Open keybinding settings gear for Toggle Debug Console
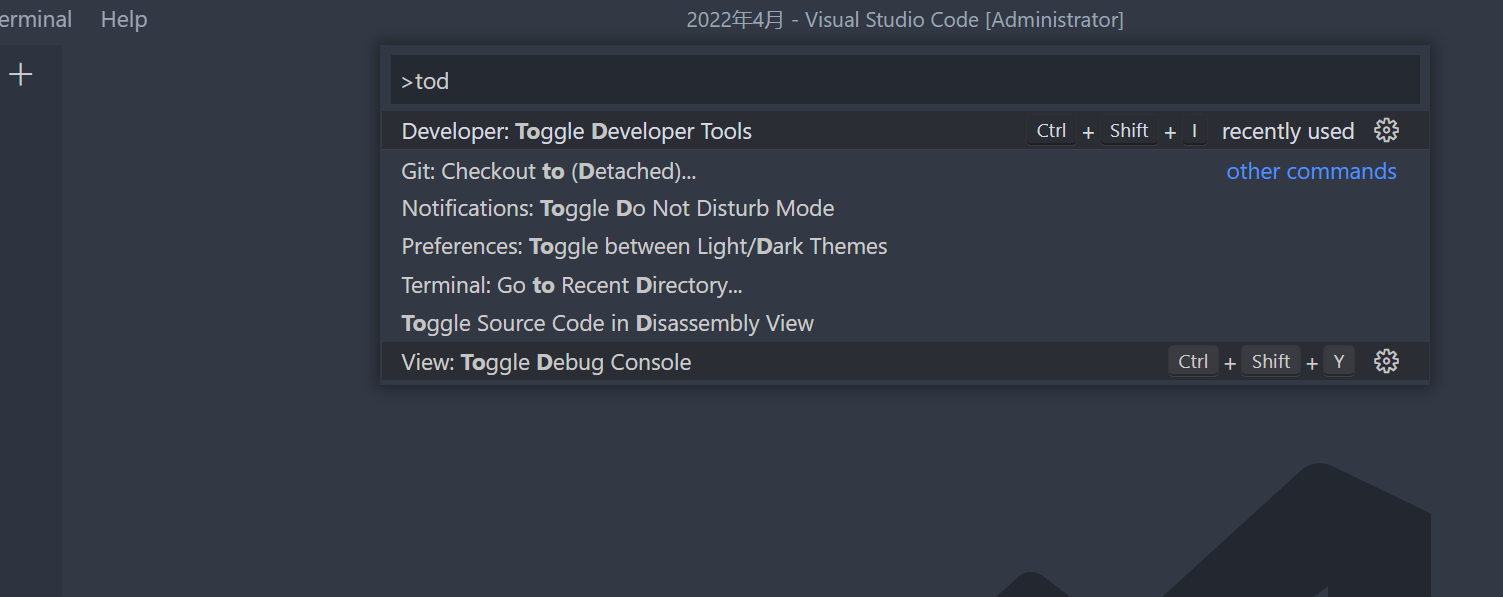The width and height of the screenshot is (1503, 597). (1386, 361)
